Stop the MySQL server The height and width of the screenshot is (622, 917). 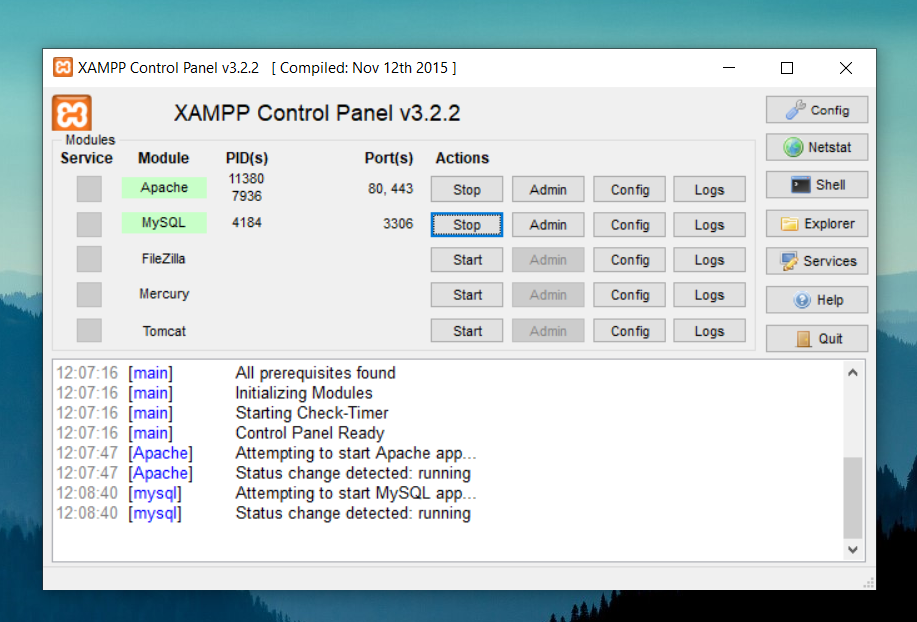point(466,224)
